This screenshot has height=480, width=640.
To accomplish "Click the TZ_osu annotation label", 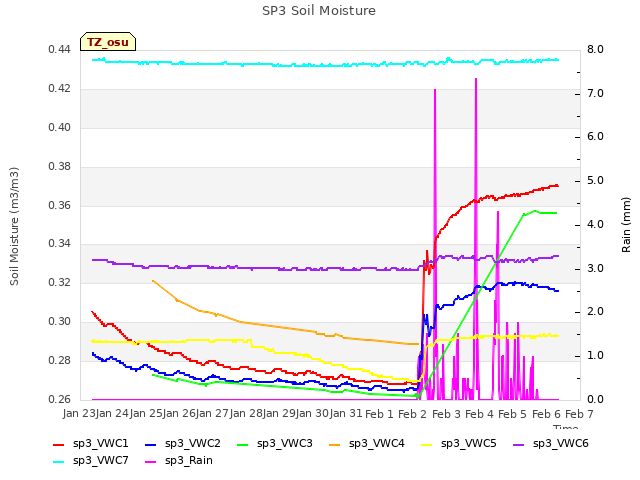I will pos(108,42).
